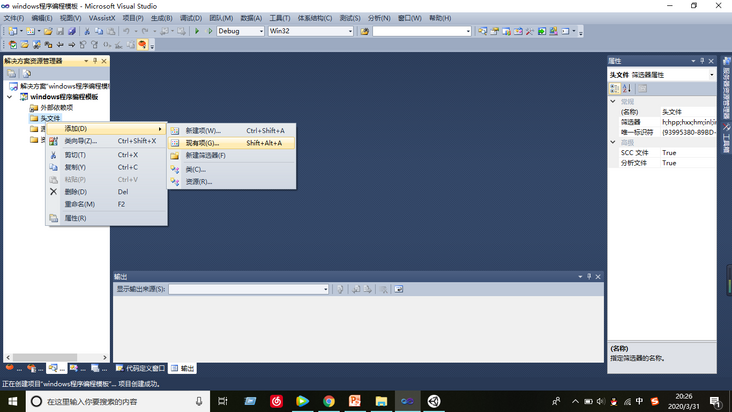Open Solution Explorer via toolbar icon
732x412 pixels.
click(482, 31)
